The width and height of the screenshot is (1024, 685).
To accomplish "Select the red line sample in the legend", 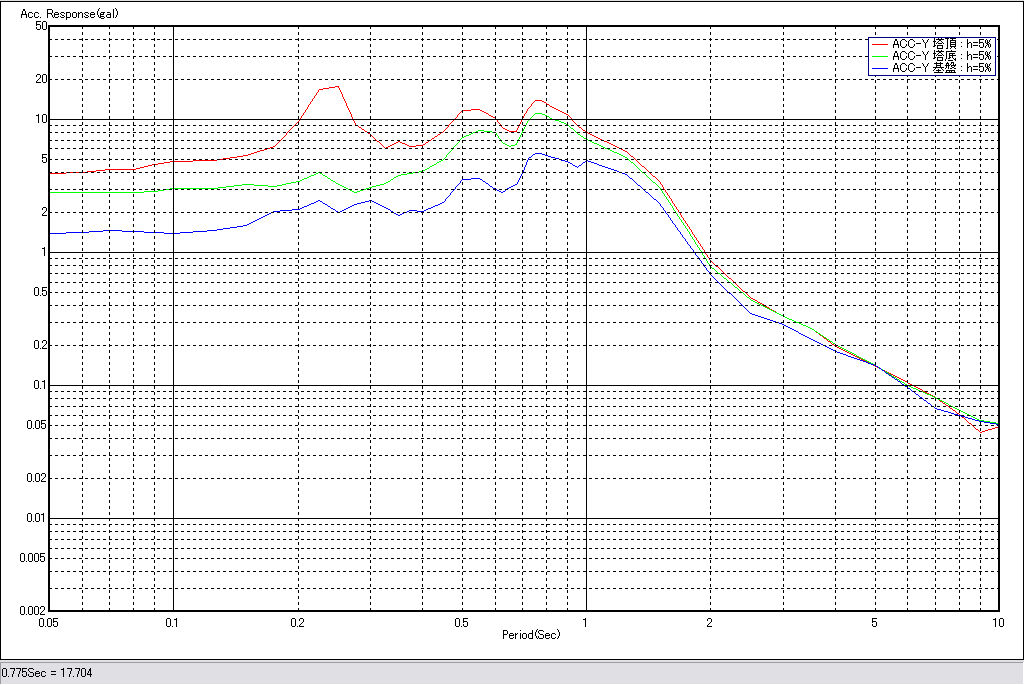I will coord(880,44).
